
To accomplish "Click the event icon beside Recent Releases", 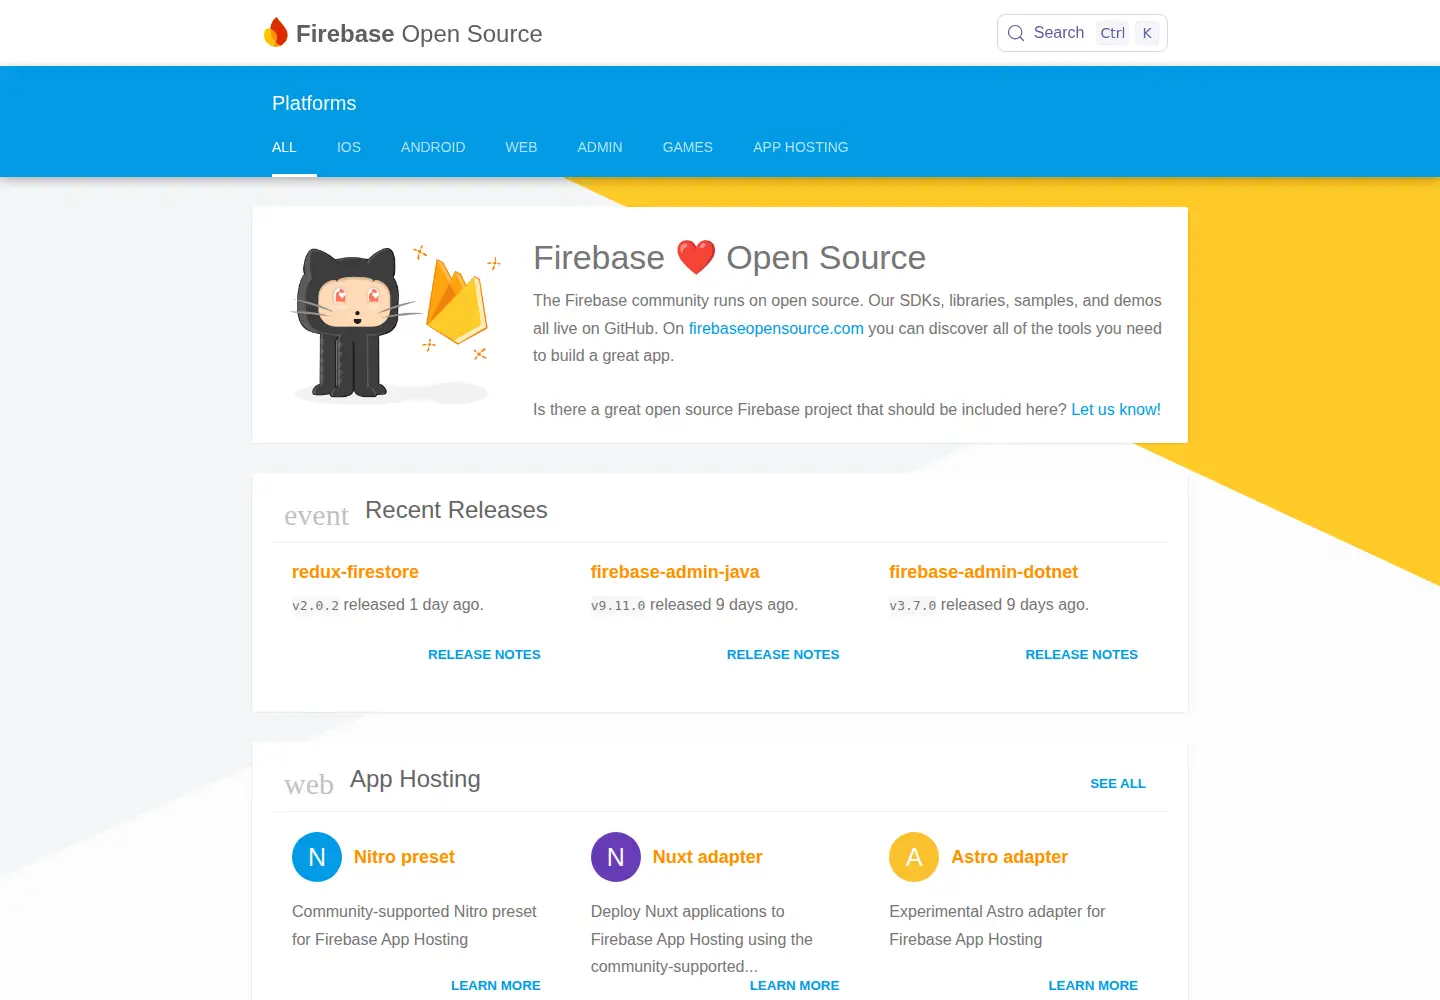I will (316, 516).
